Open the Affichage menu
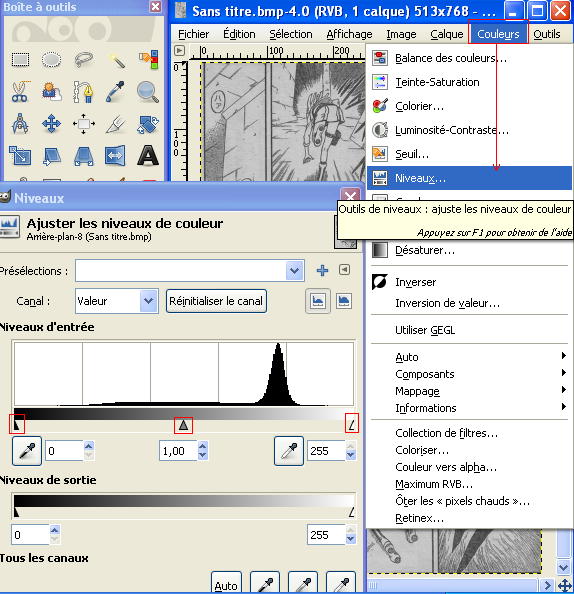This screenshot has height=594, width=574. [350, 34]
